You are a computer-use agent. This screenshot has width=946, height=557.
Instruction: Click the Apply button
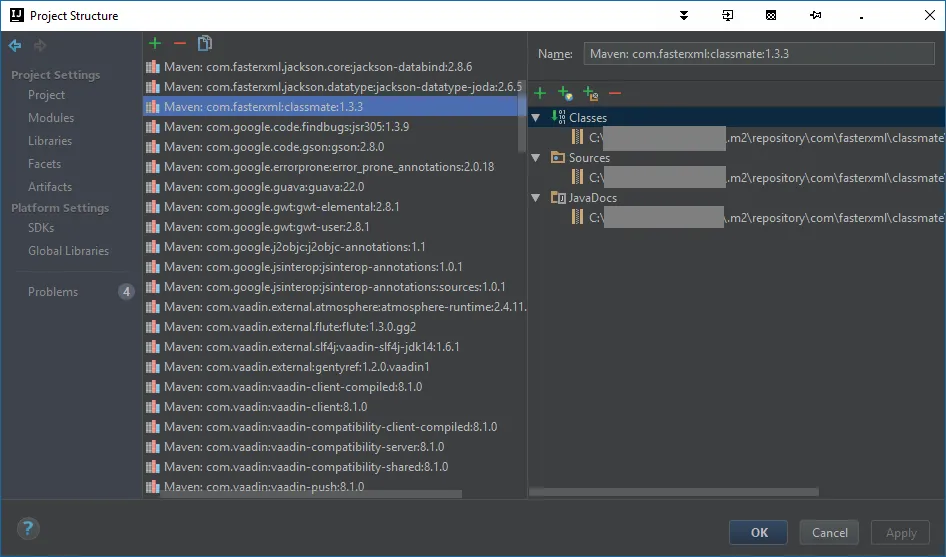pos(901,532)
